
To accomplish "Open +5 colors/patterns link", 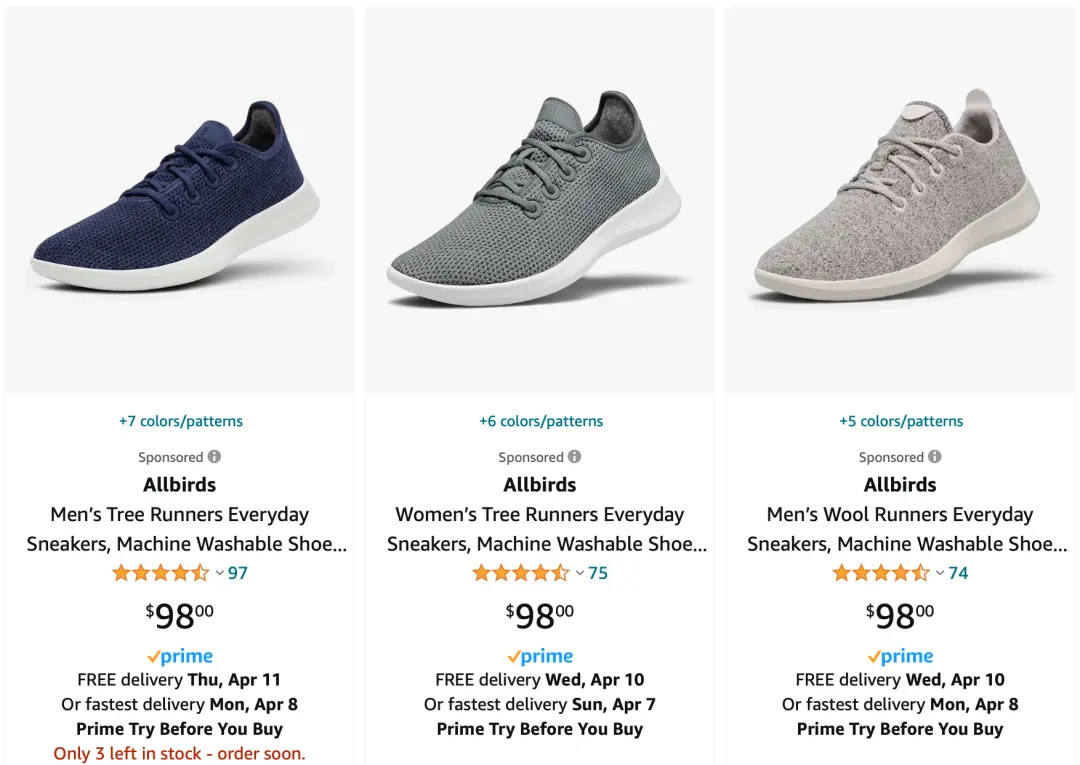I will (901, 421).
